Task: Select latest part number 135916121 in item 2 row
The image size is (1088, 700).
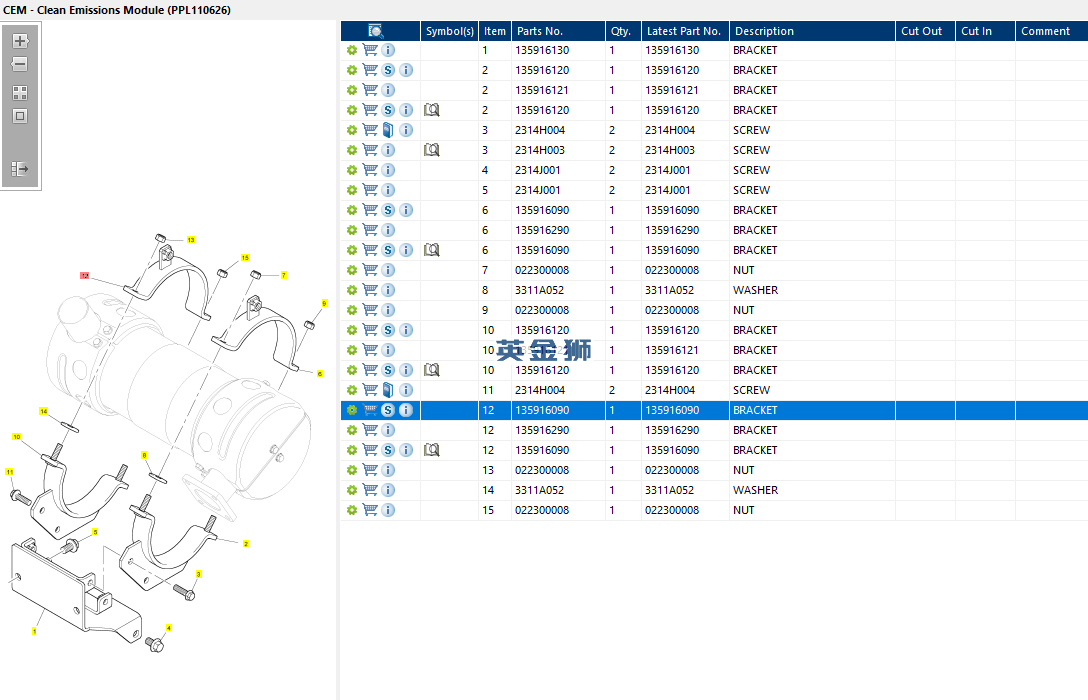Action: (x=672, y=90)
